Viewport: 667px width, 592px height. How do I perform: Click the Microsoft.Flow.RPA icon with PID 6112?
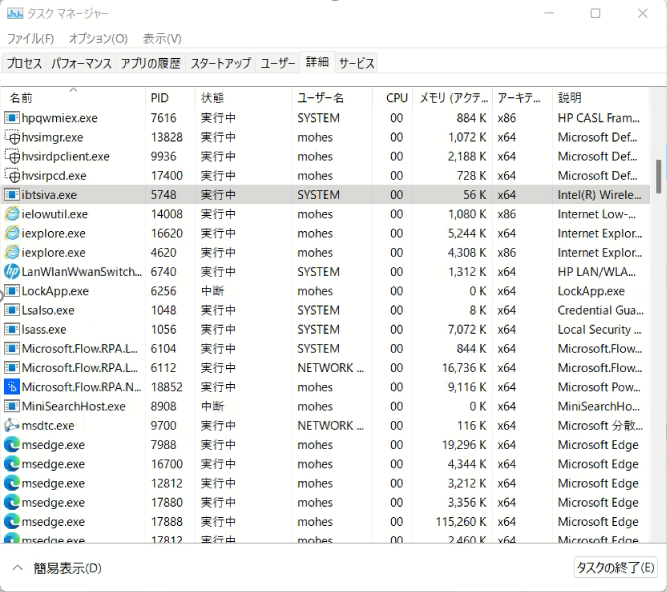pos(12,367)
